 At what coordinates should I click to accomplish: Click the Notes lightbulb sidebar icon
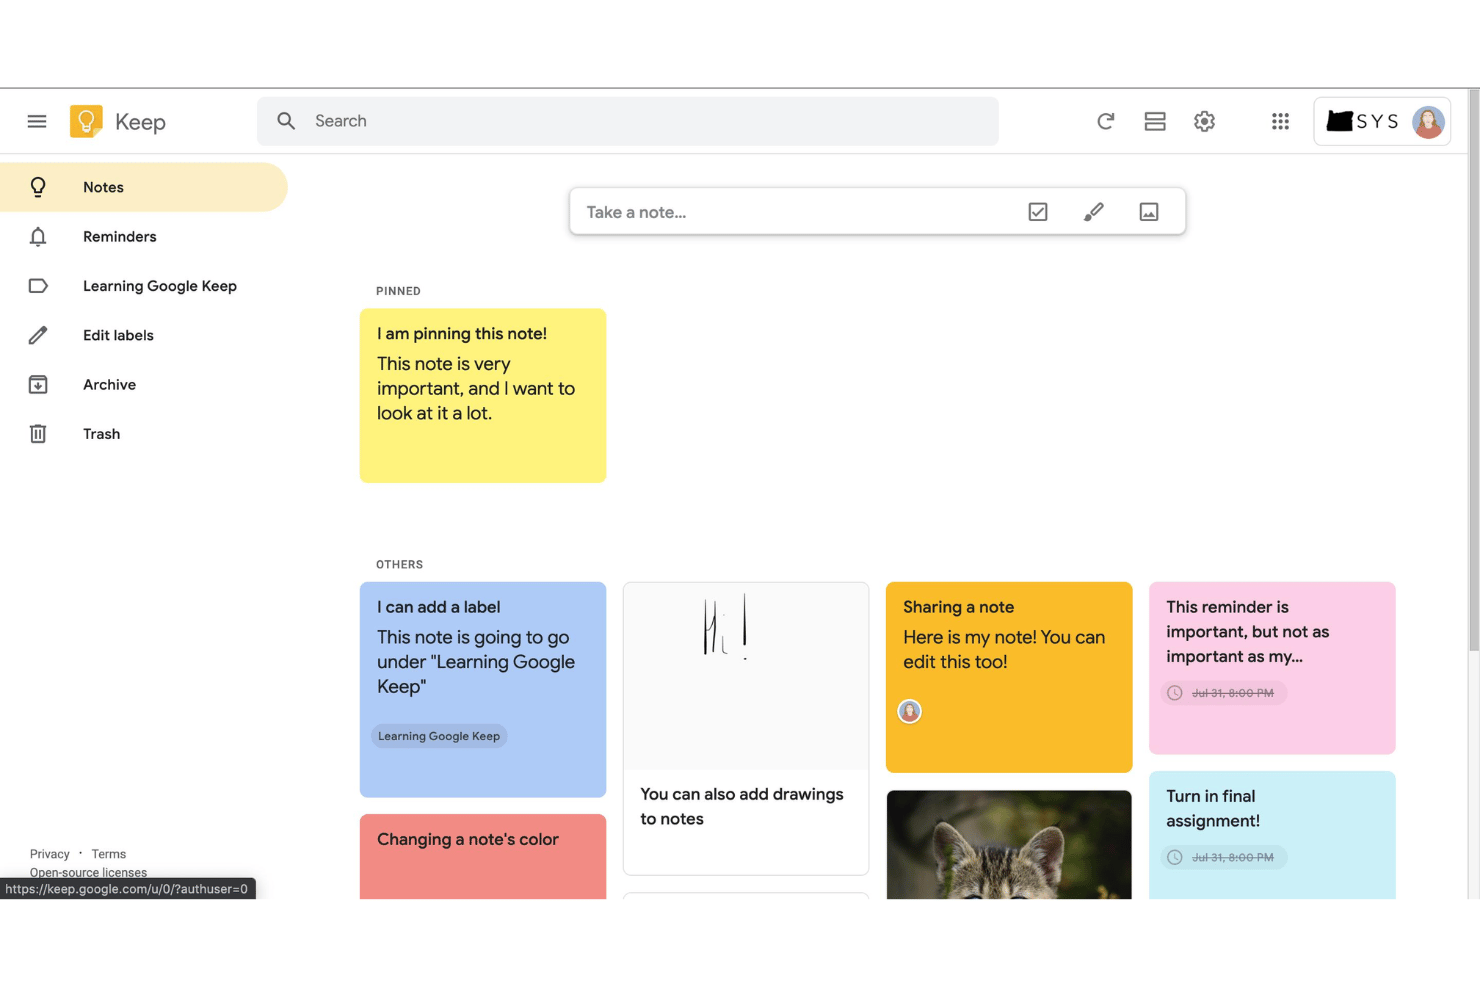(x=38, y=187)
